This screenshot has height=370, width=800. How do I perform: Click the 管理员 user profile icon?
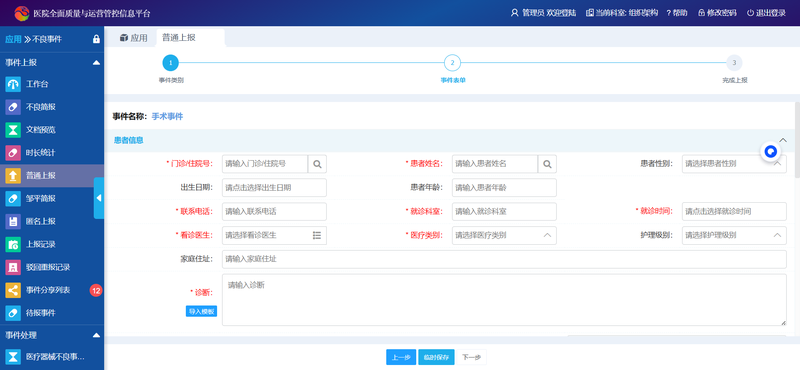514,13
